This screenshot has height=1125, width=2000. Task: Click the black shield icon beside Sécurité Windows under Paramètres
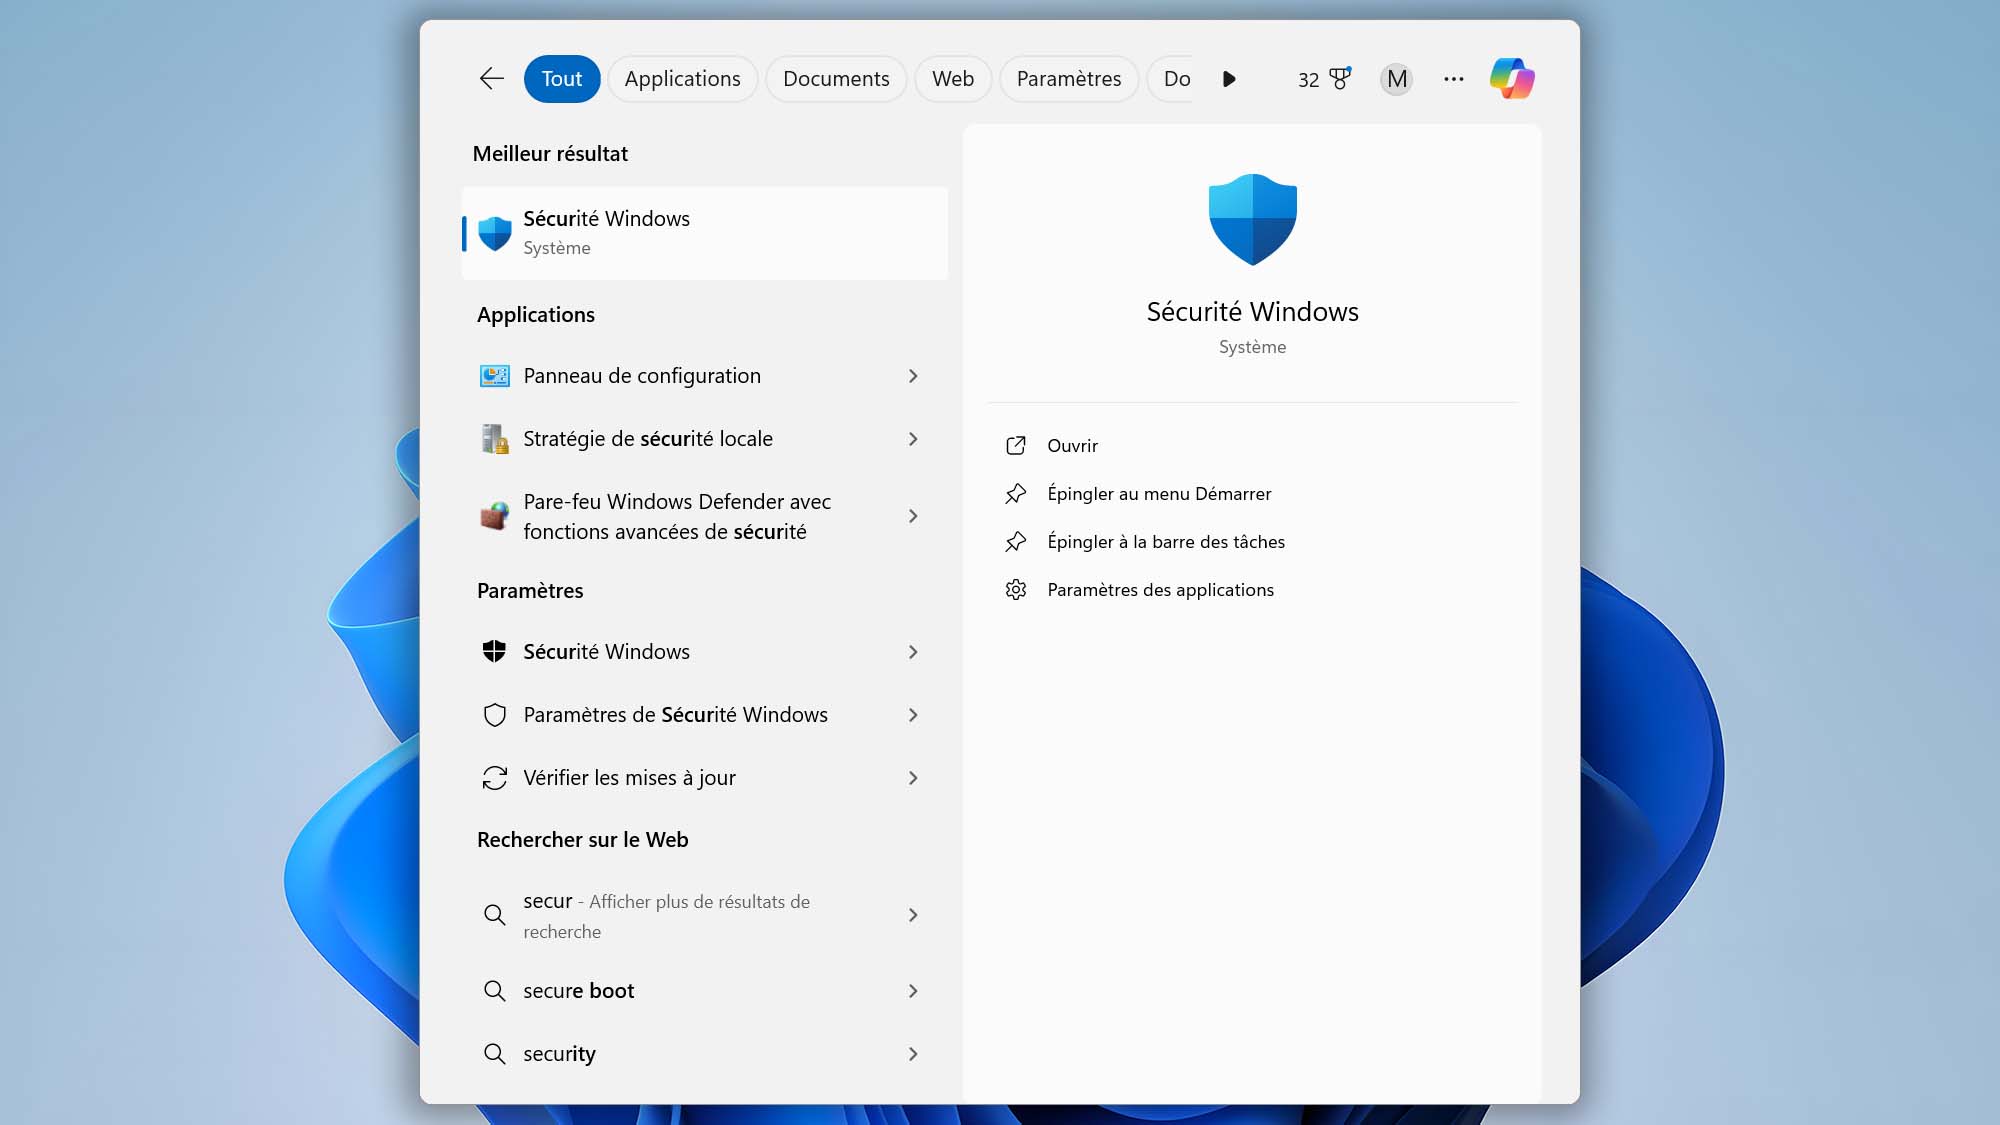coord(494,652)
